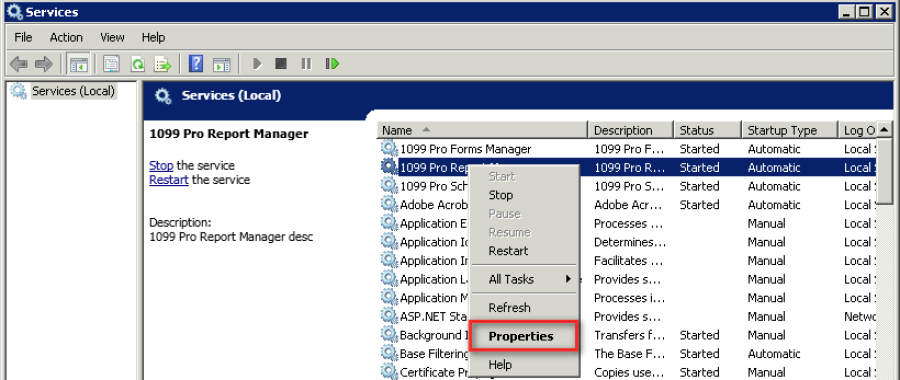Viewport: 900px width, 380px height.
Task: Choose Stop in the context menu
Action: click(x=523, y=195)
